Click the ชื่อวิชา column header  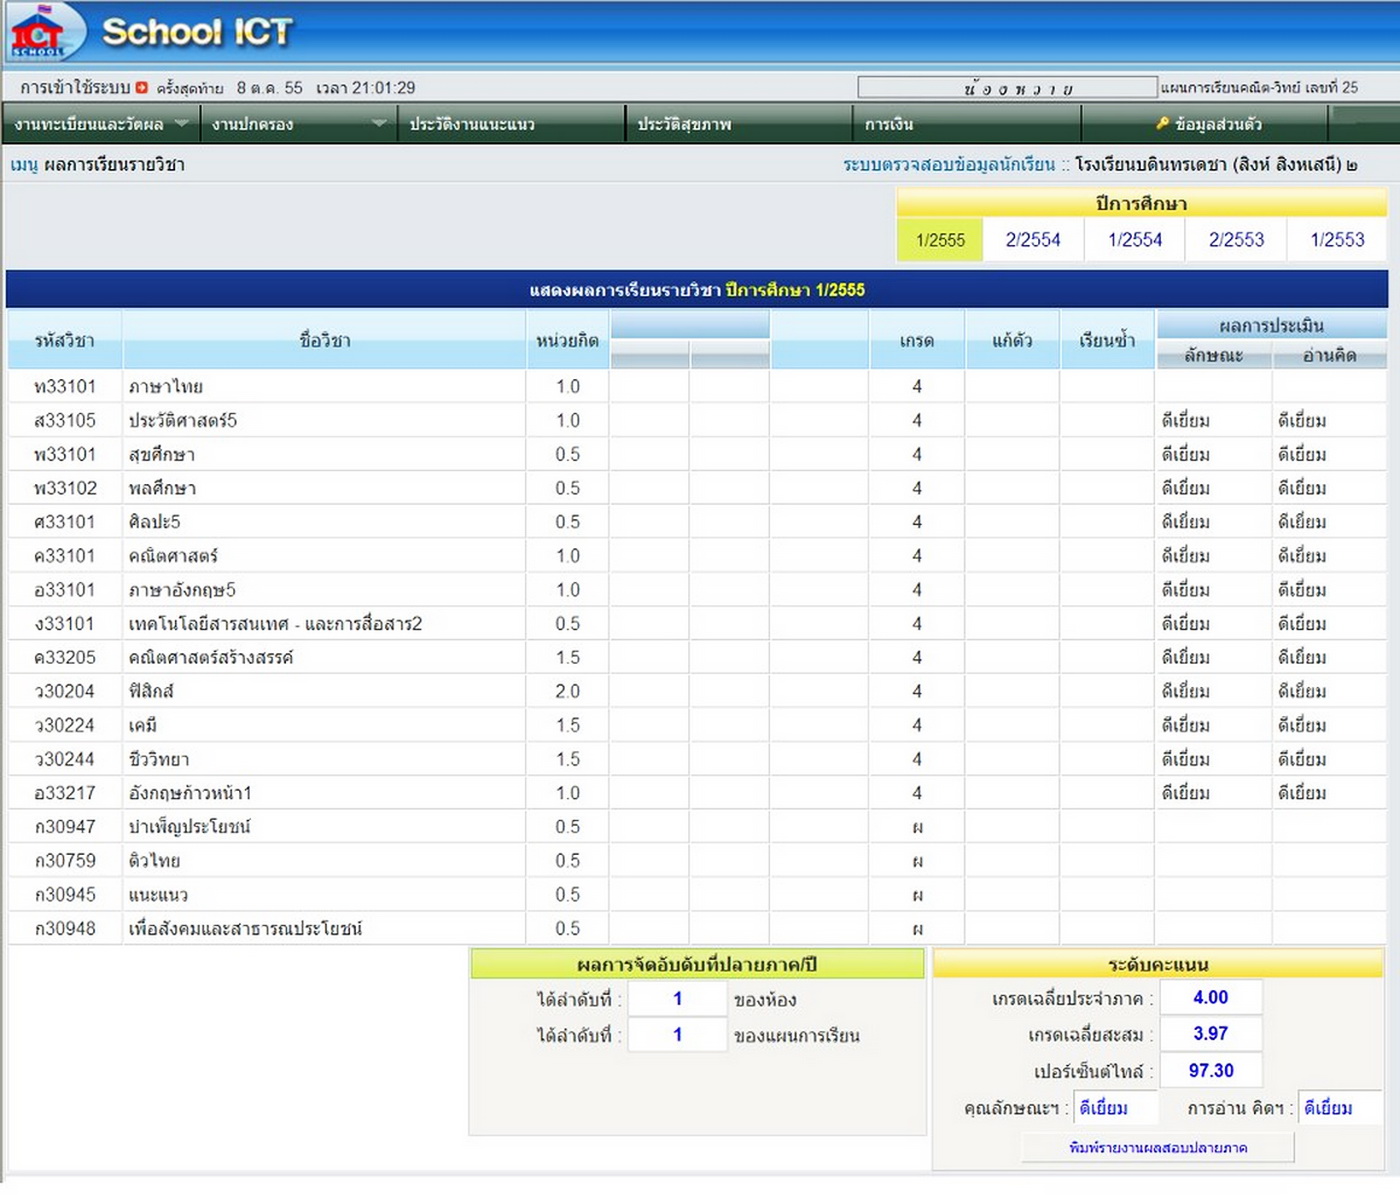pyautogui.click(x=324, y=341)
